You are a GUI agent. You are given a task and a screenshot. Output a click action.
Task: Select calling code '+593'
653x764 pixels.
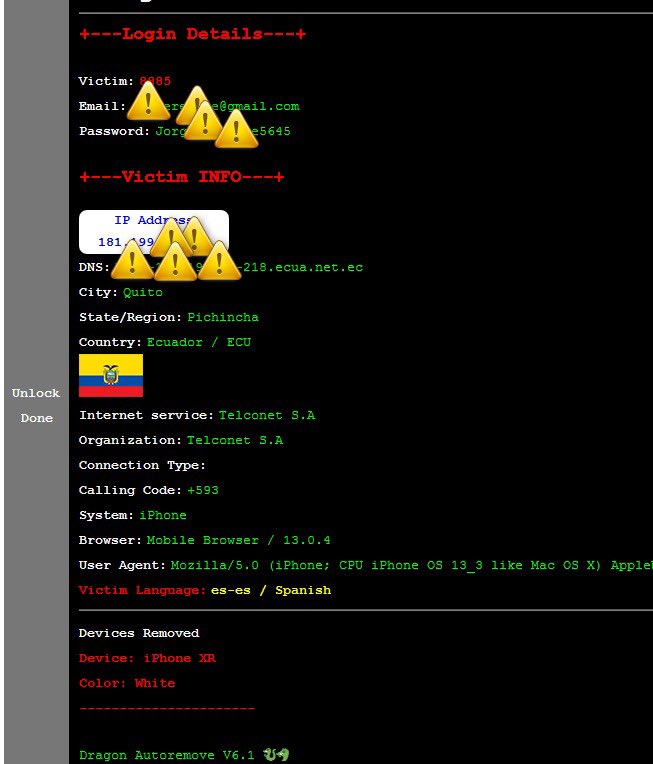[203, 490]
